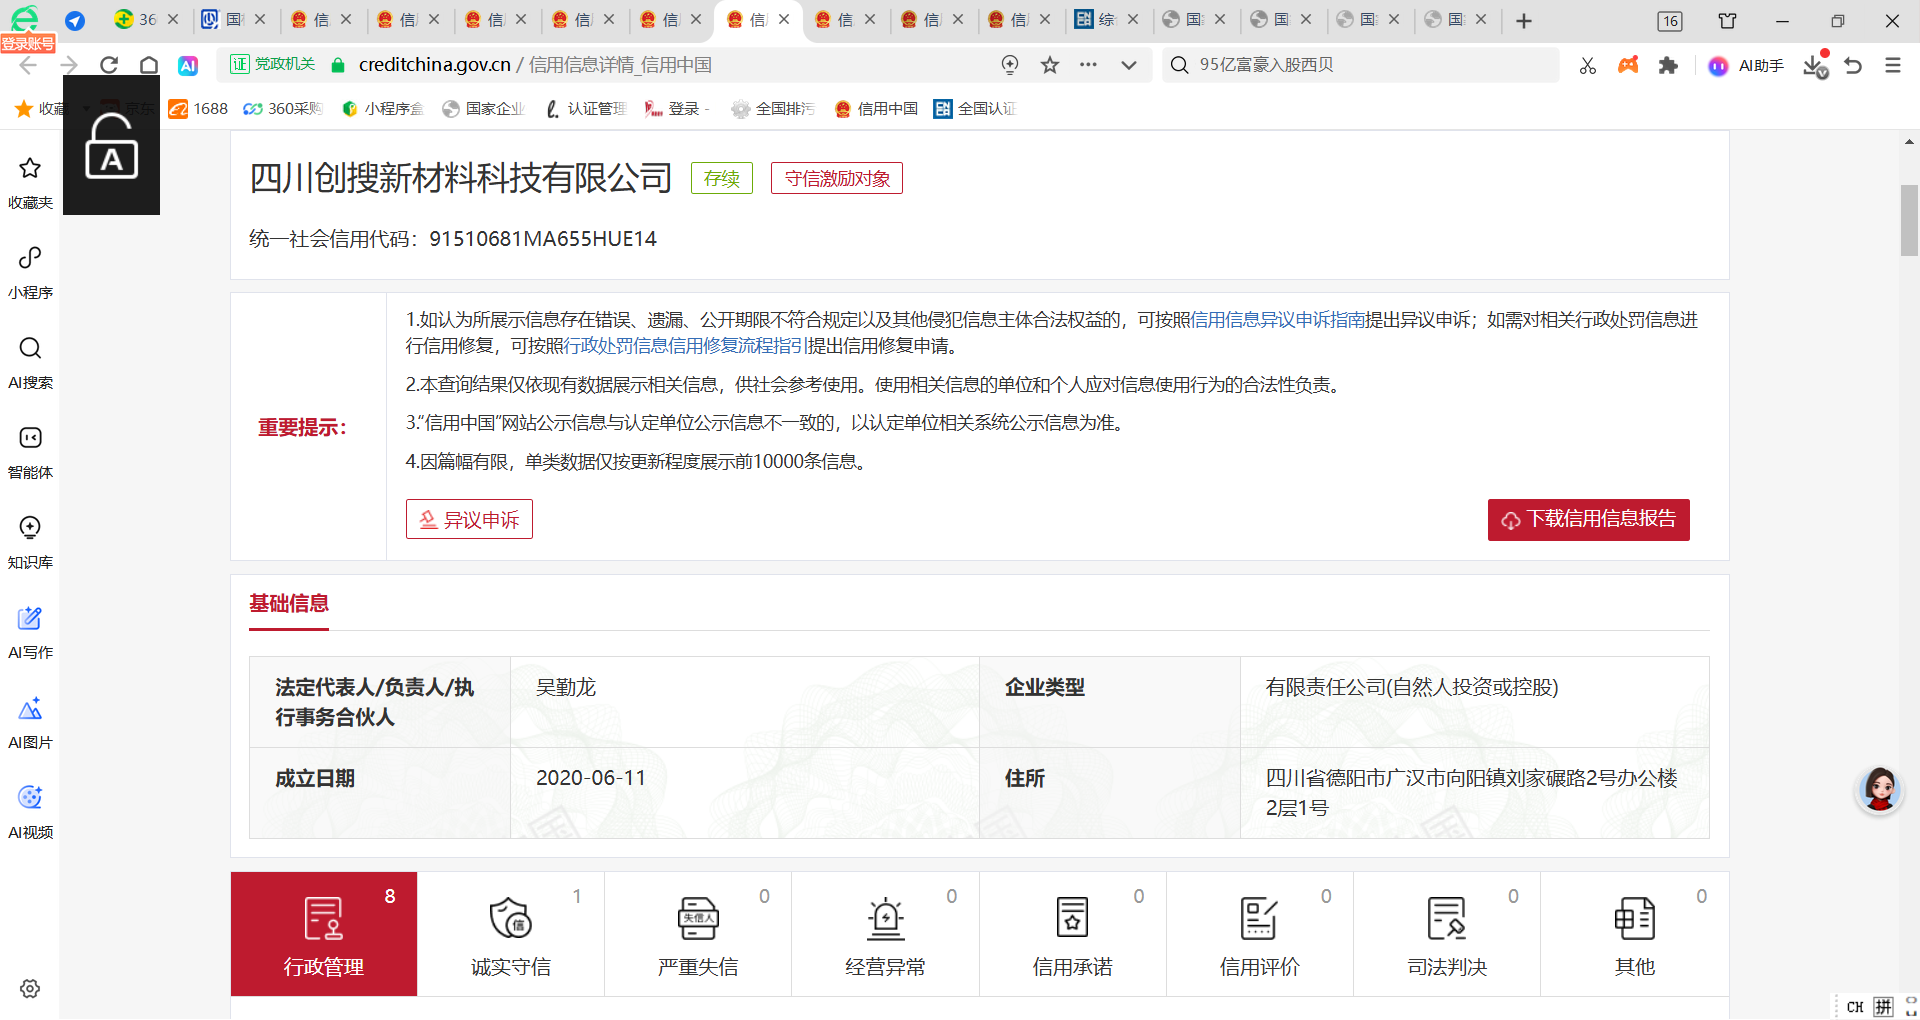The width and height of the screenshot is (1920, 1020).
Task: Click the 诚实守信 category icon
Action: 510,918
